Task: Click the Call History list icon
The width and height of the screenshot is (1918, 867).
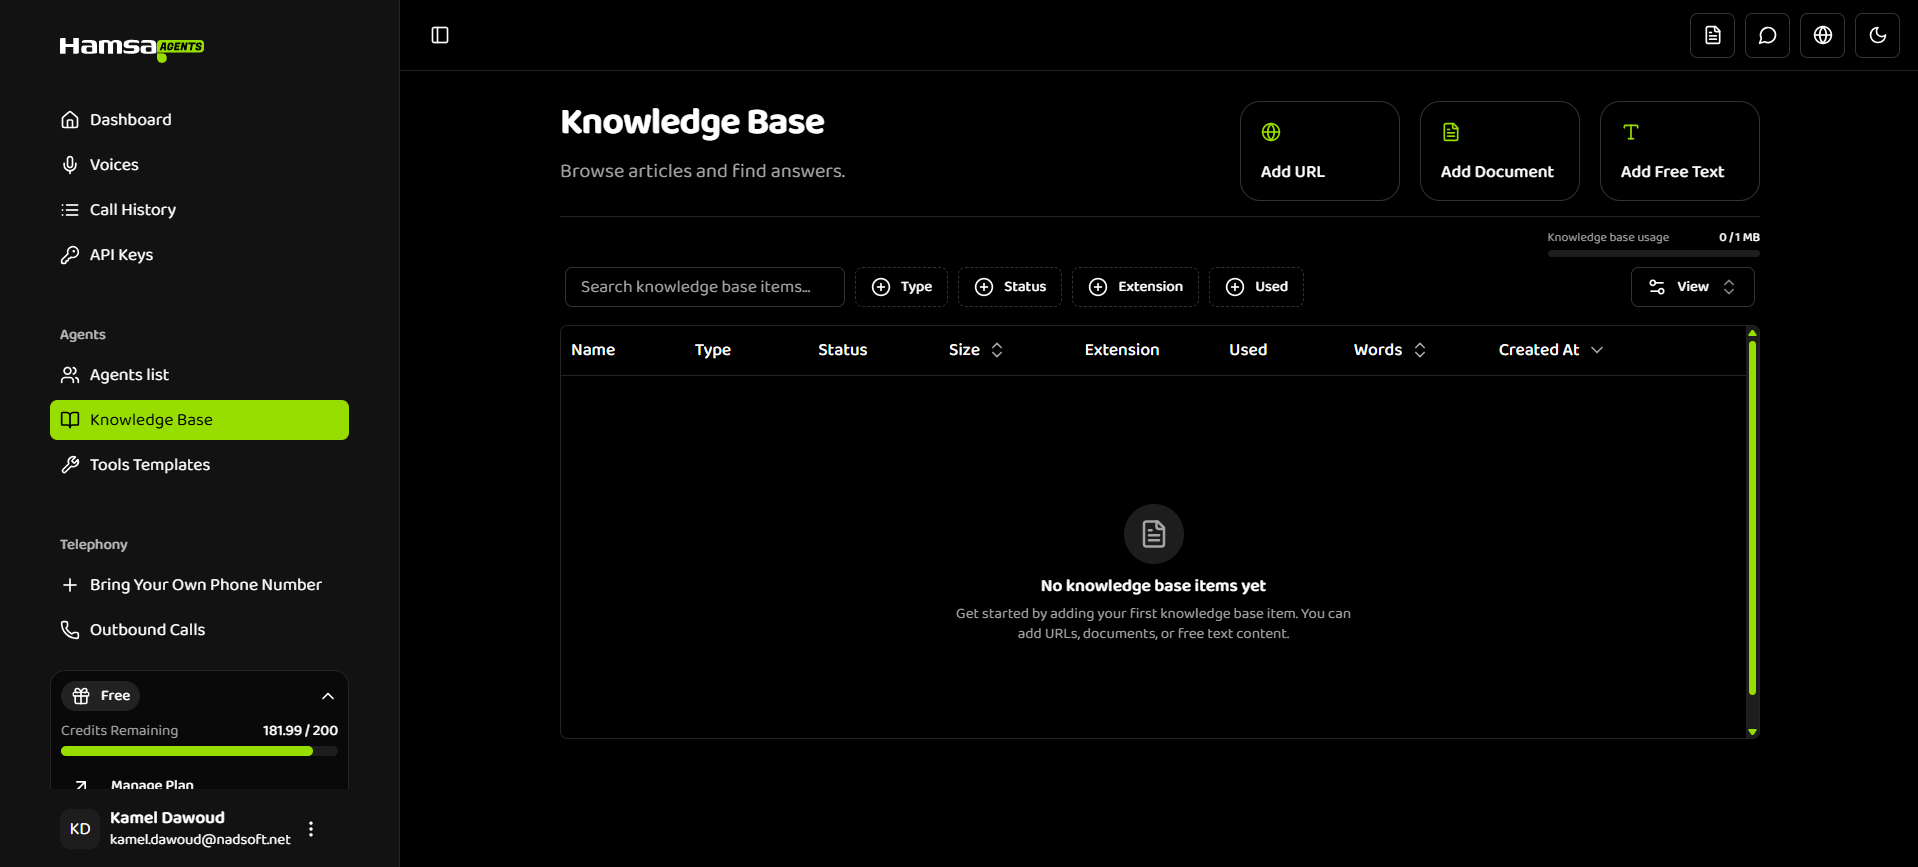Action: (70, 210)
